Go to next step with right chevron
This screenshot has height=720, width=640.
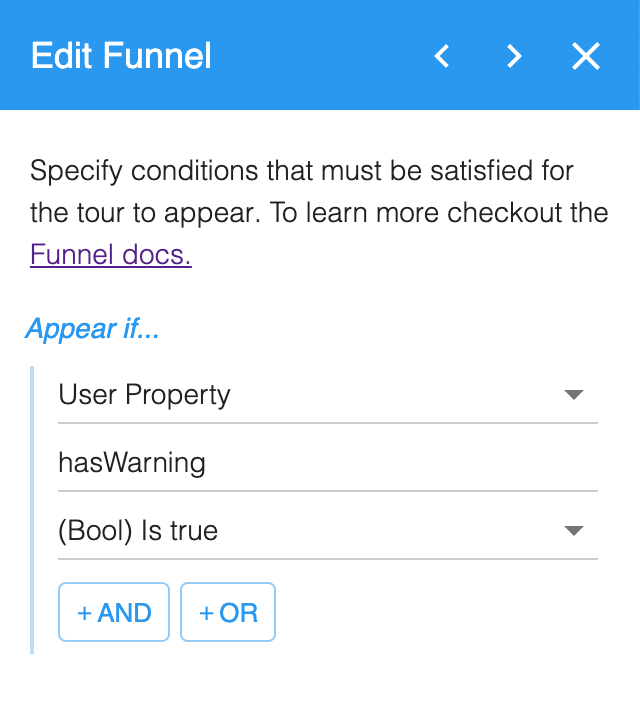514,56
